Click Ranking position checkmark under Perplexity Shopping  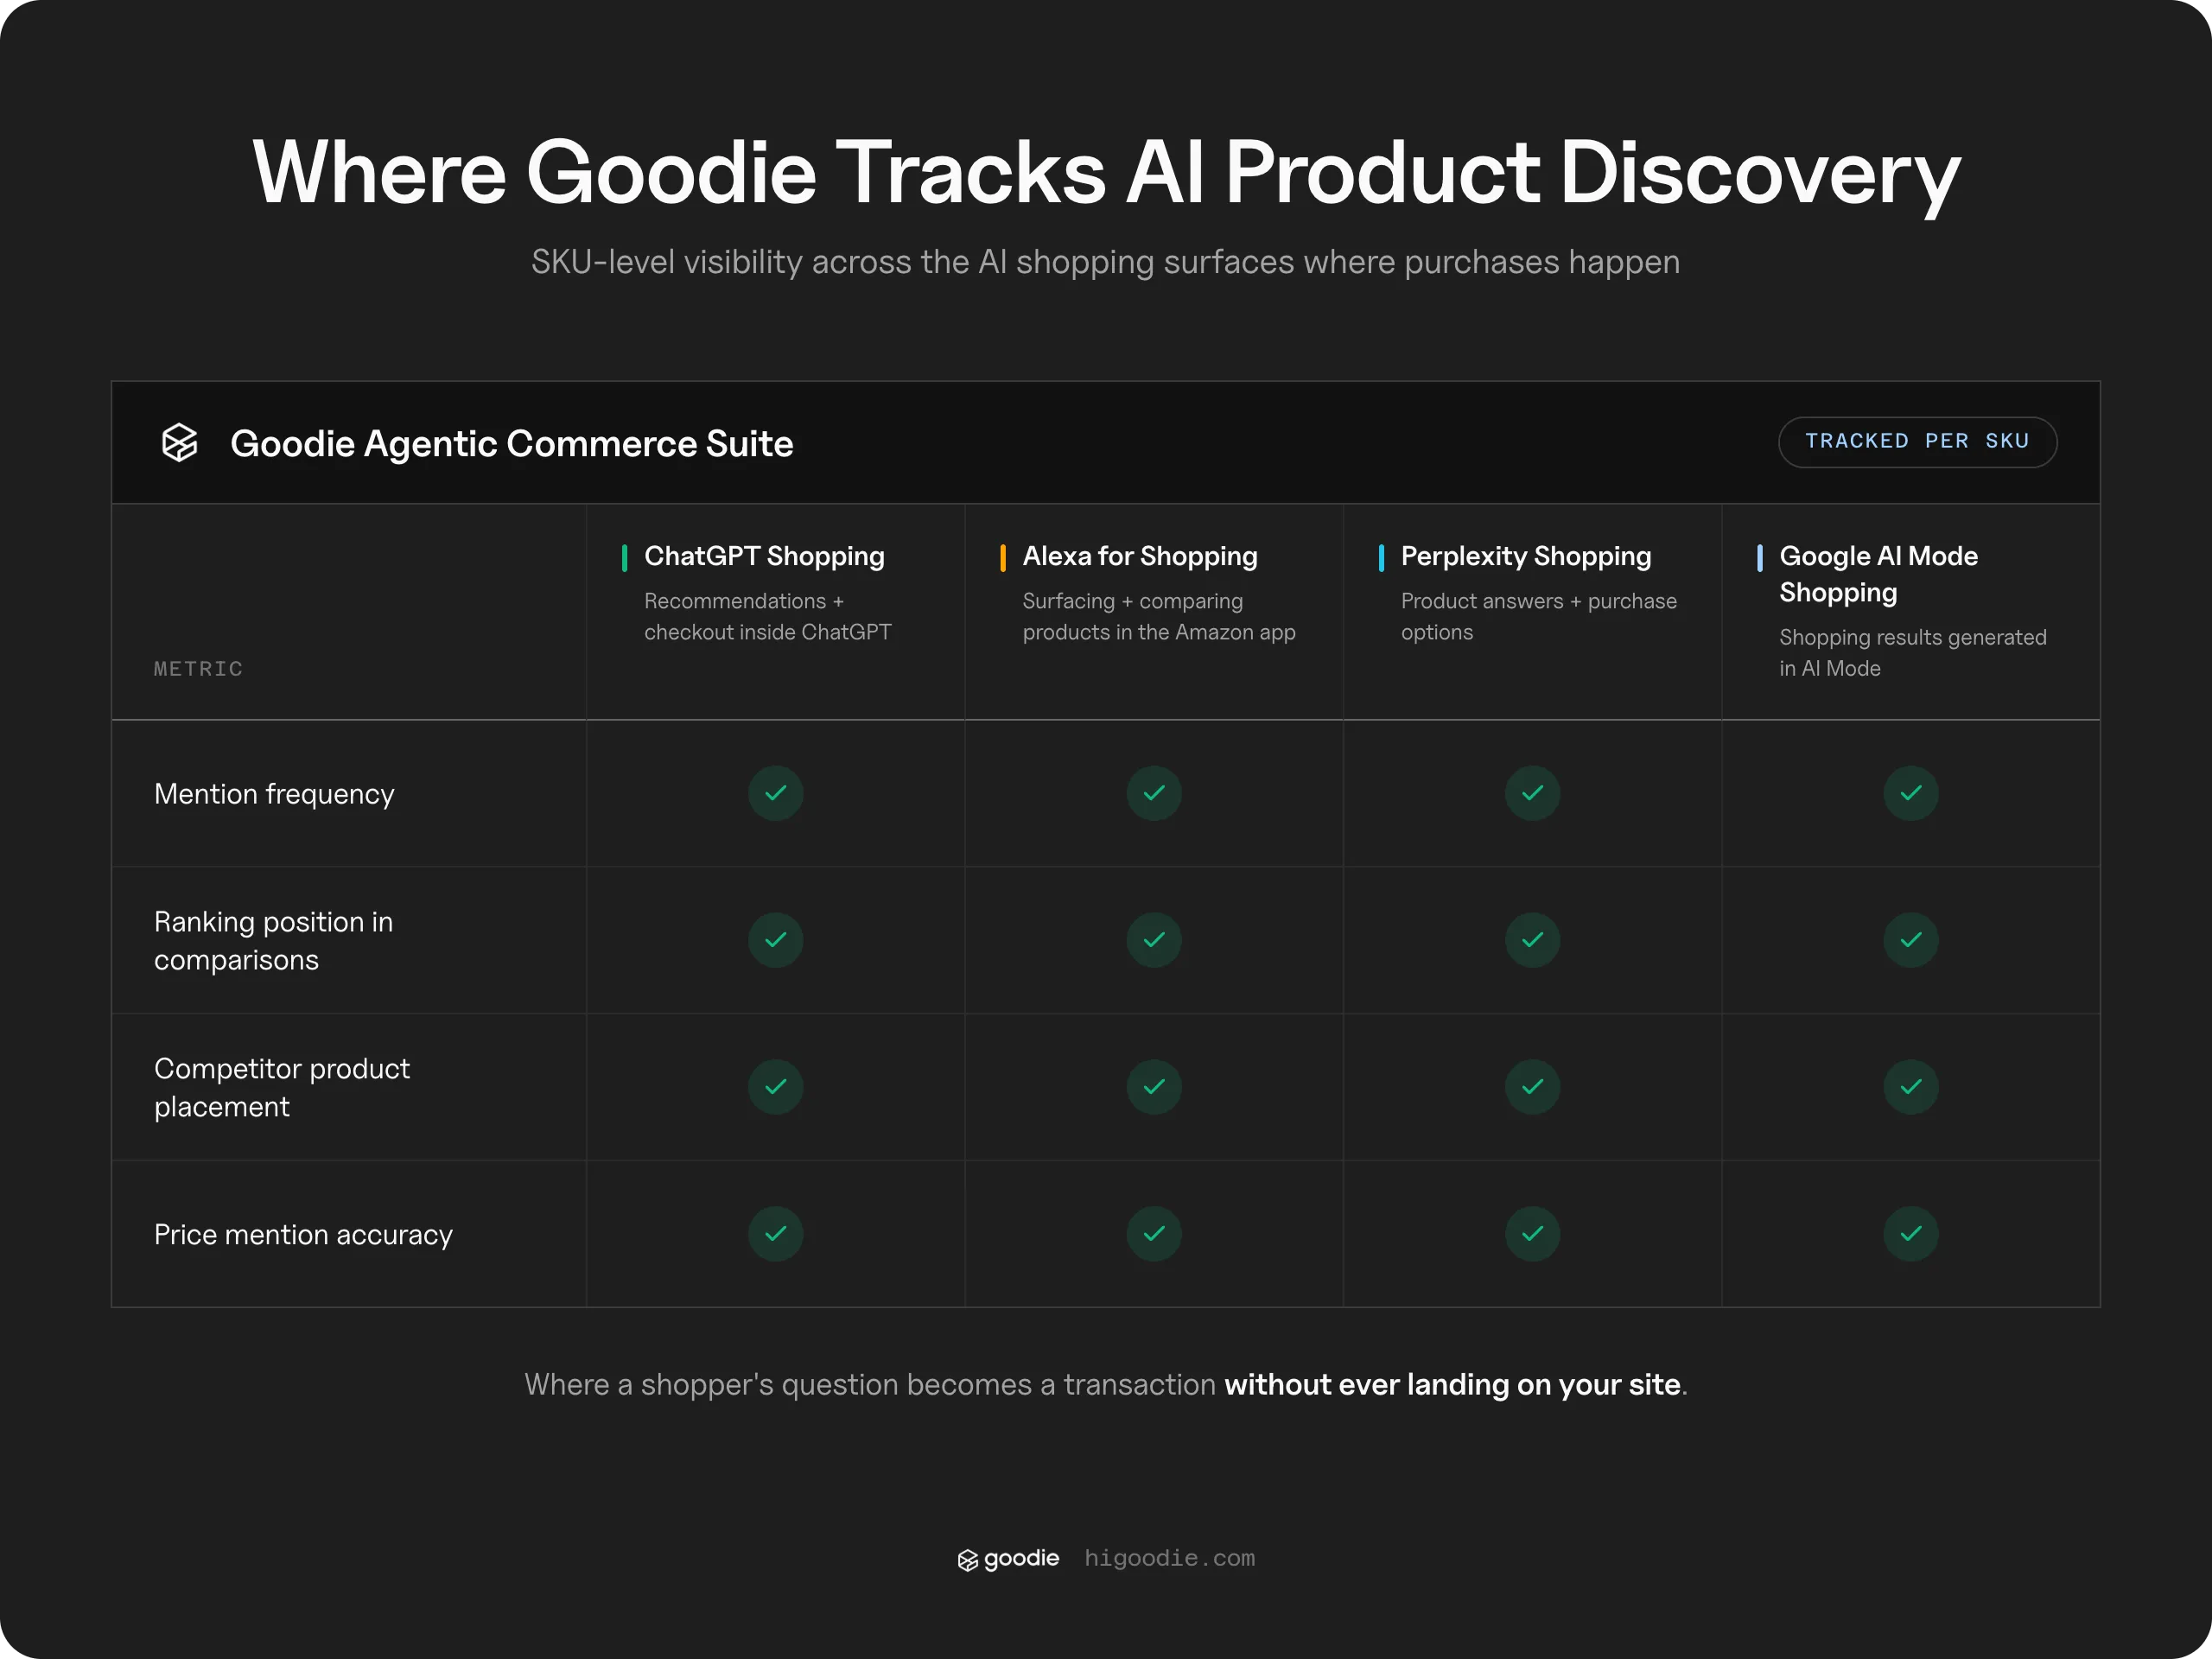[1532, 940]
